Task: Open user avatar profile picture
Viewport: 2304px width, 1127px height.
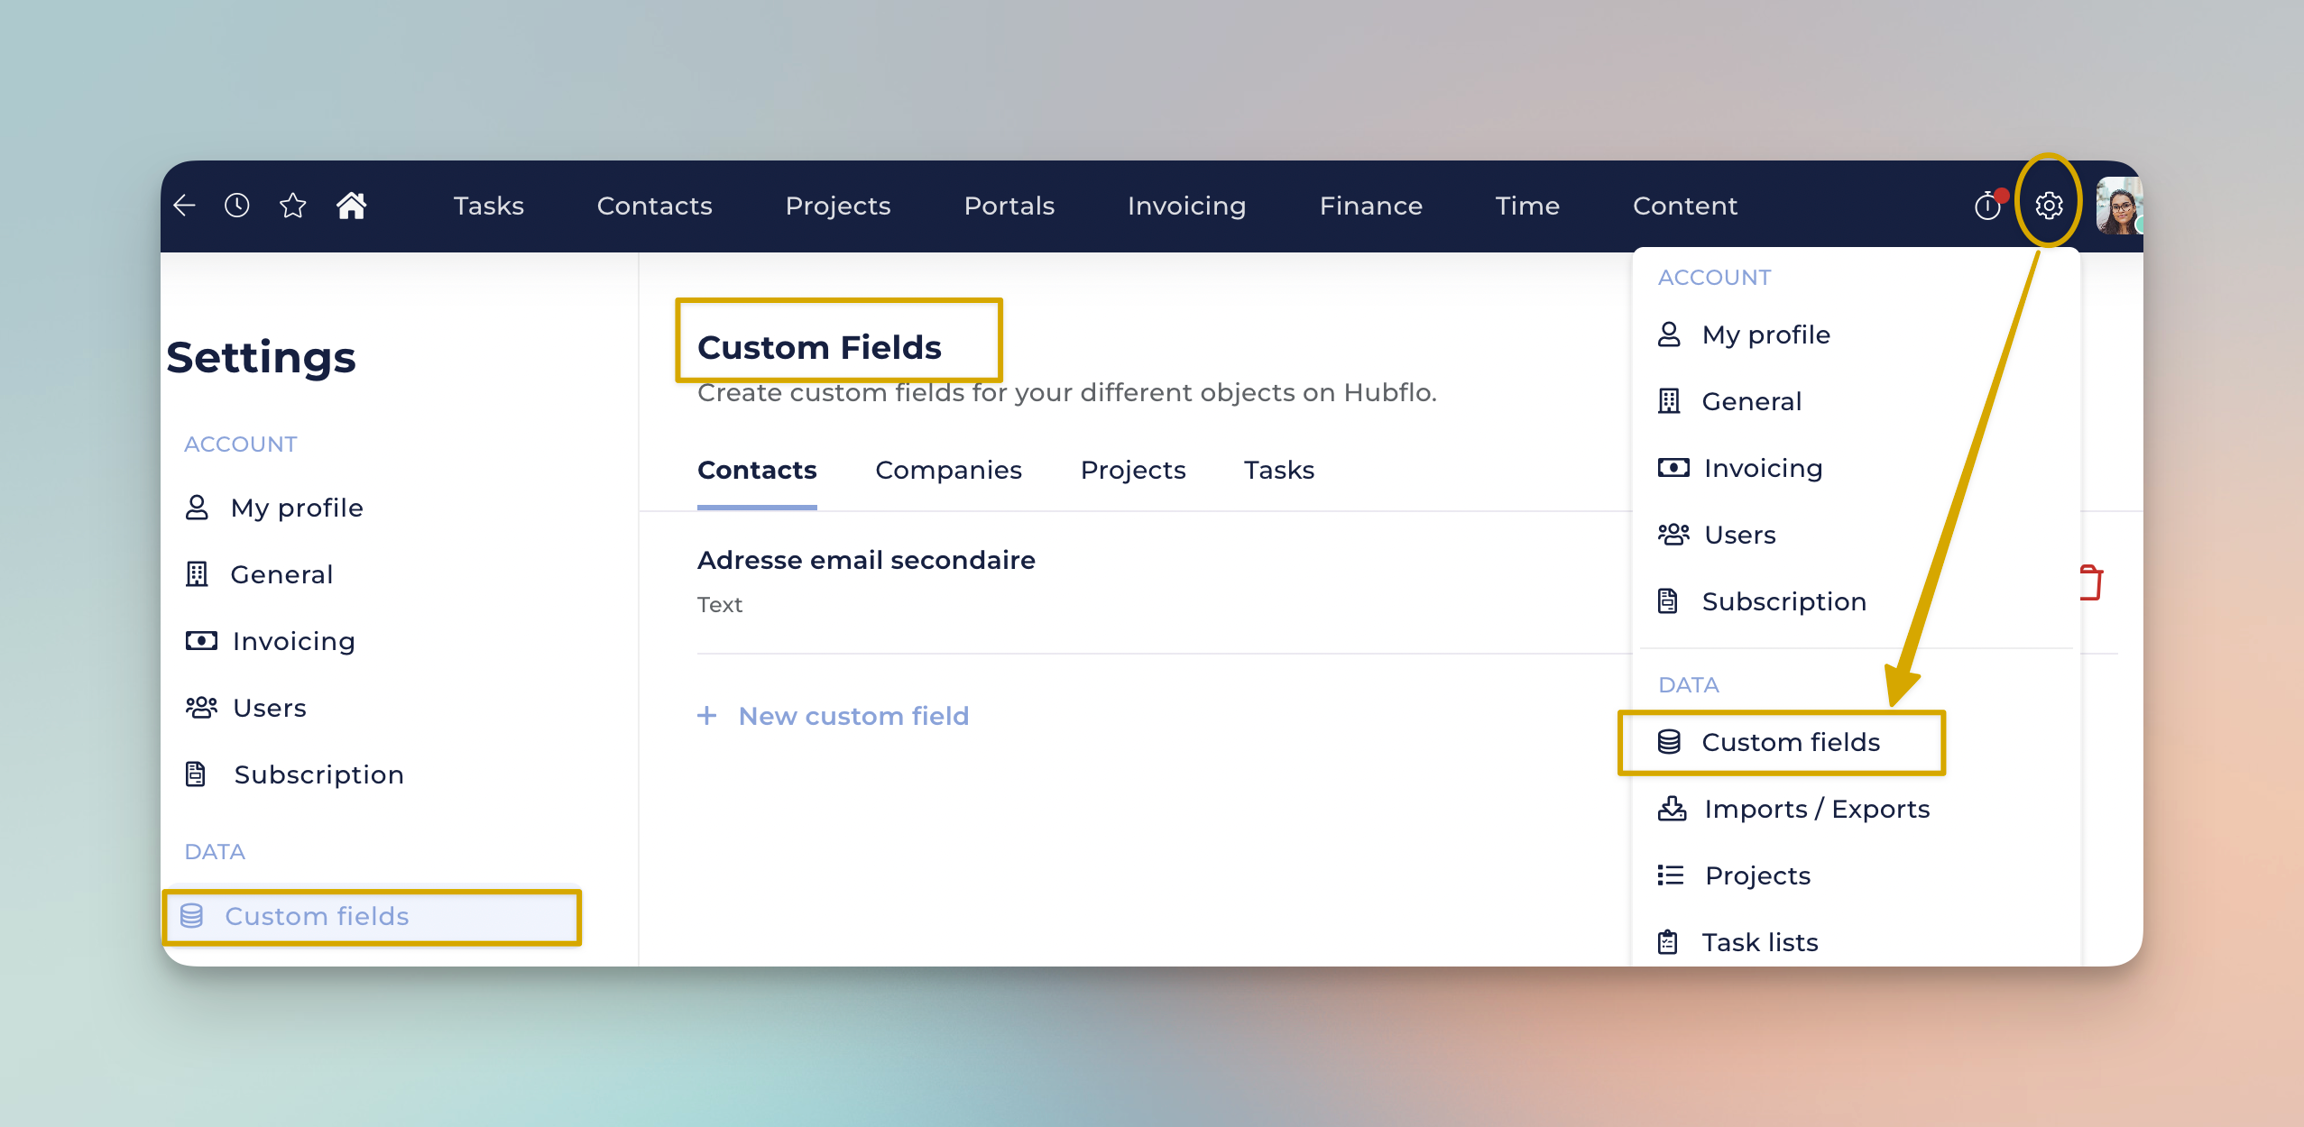Action: coord(2118,206)
